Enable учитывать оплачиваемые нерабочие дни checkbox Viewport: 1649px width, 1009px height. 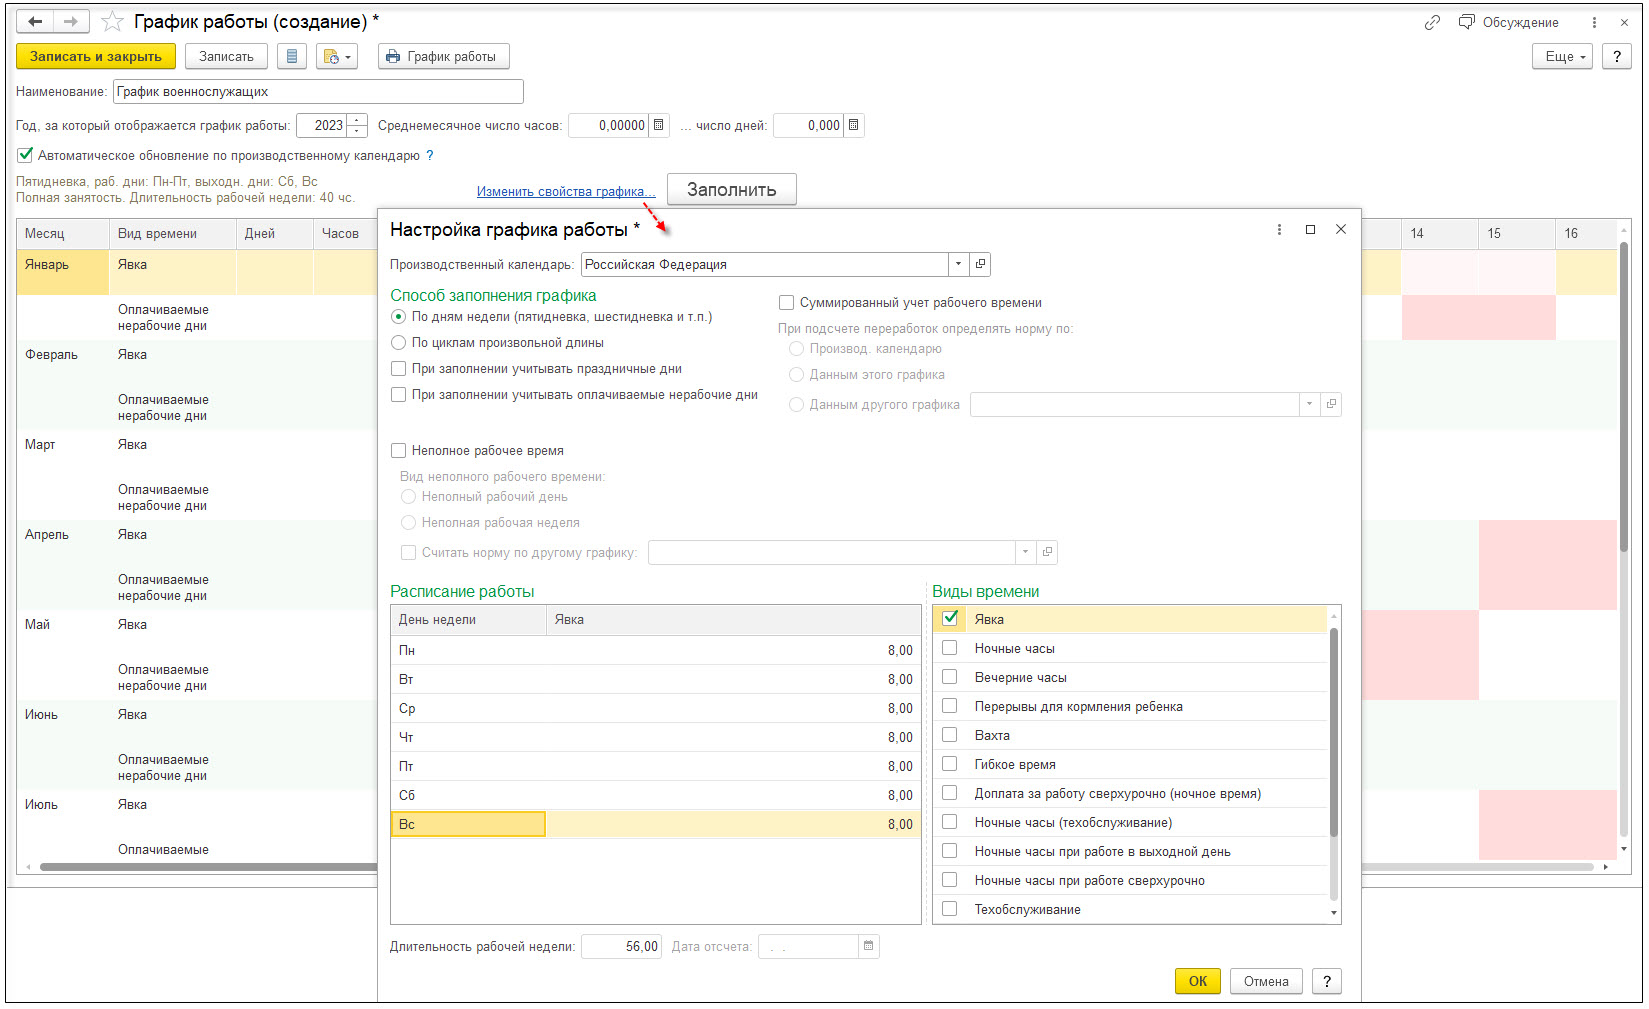point(398,395)
